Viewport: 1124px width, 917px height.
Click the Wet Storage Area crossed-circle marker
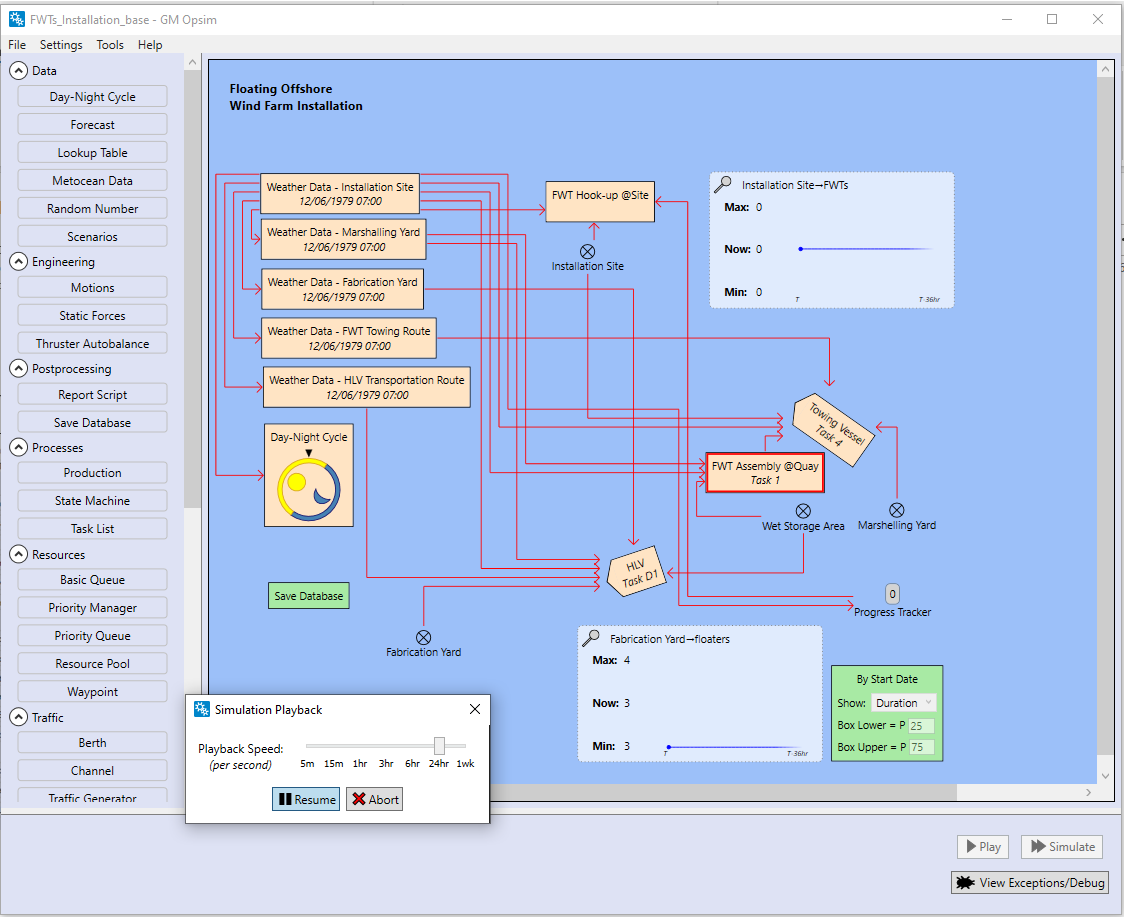coord(803,509)
